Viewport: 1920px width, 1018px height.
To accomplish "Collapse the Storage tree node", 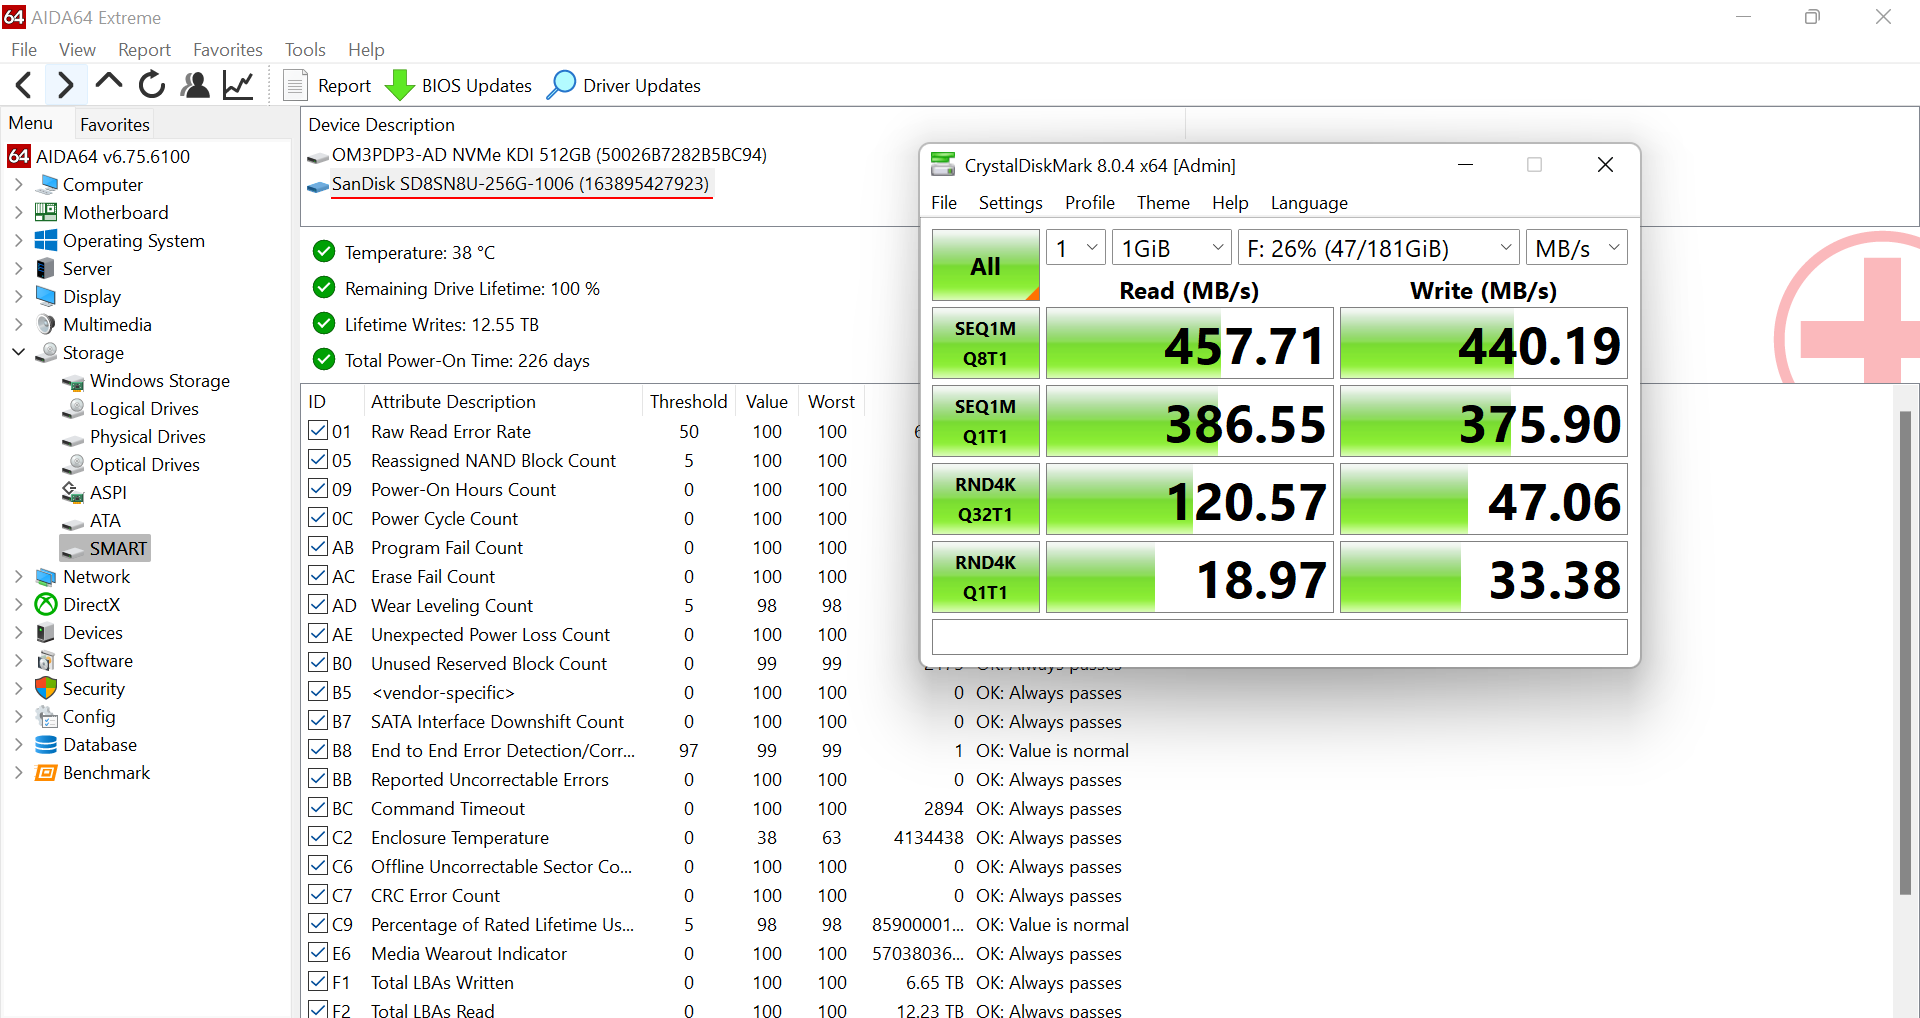I will [x=18, y=353].
